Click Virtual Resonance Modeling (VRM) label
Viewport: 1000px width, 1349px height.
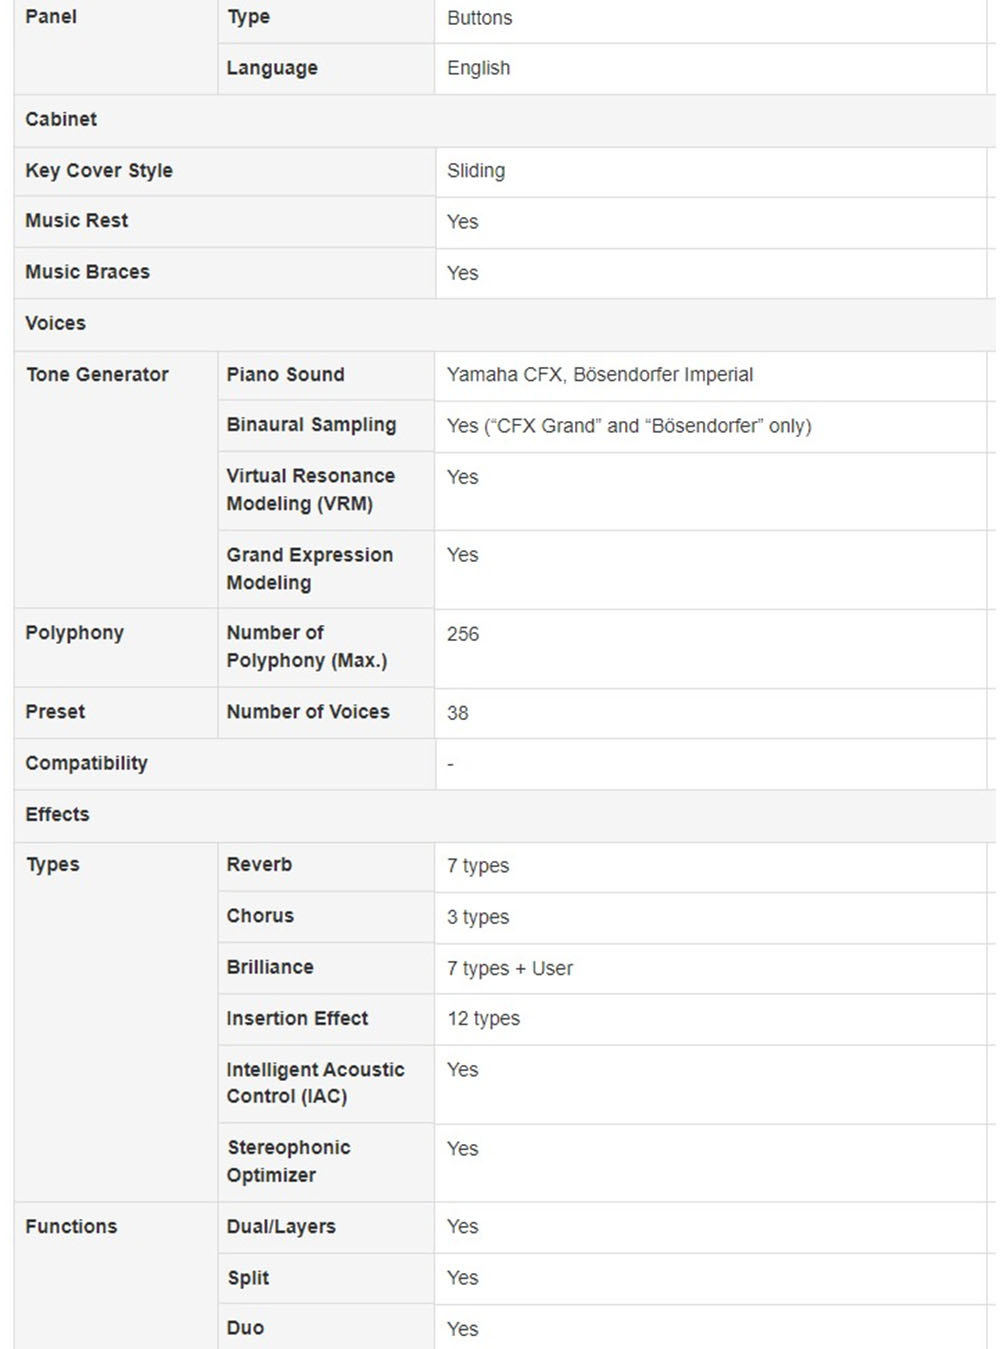tap(311, 490)
